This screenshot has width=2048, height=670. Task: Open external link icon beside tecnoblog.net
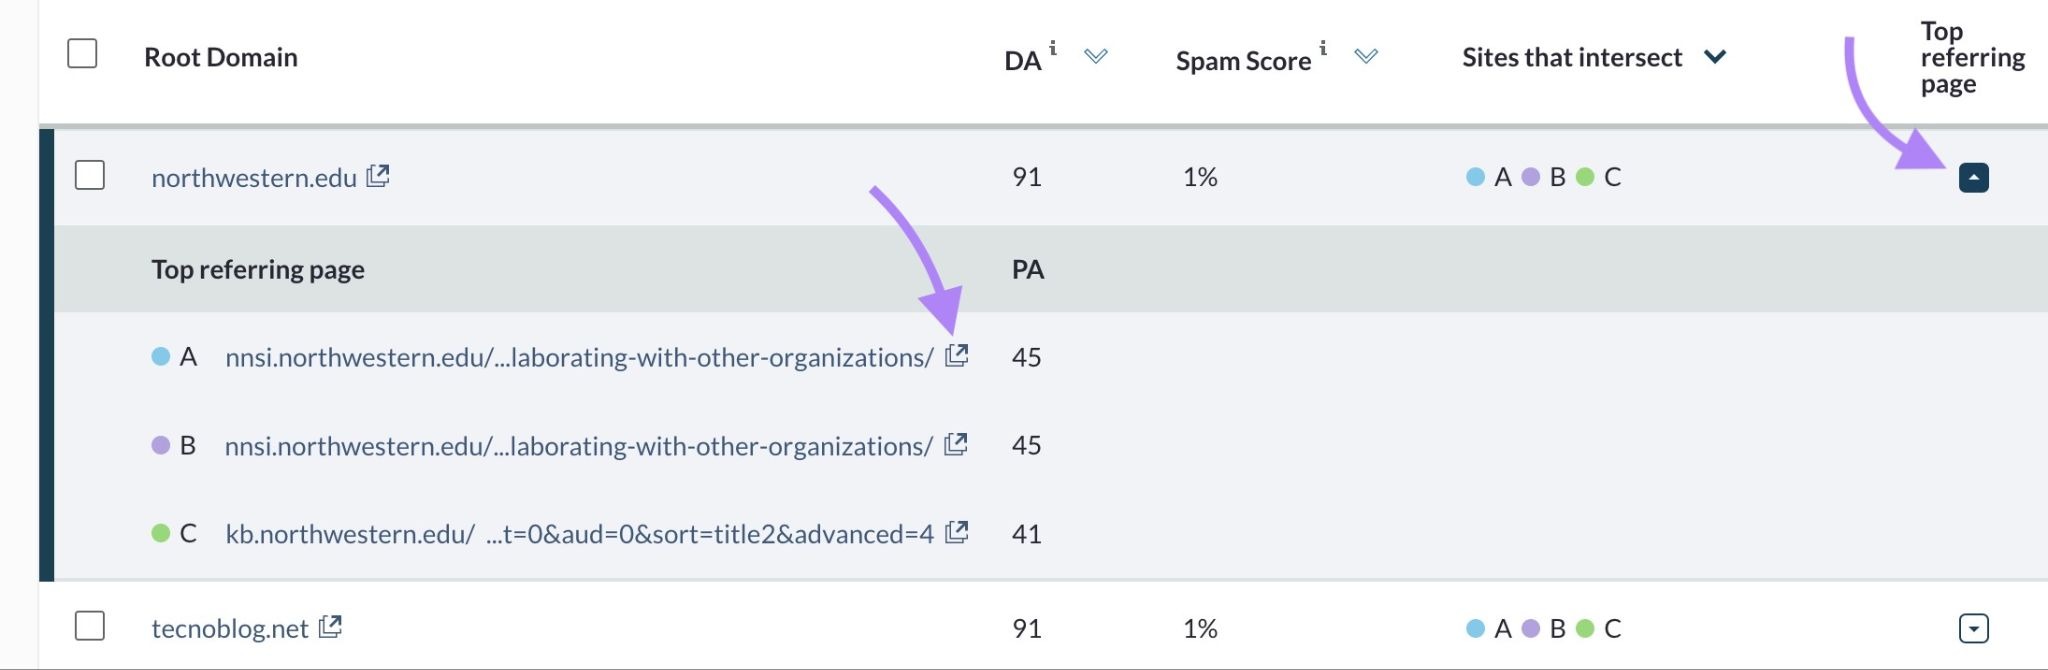click(x=330, y=627)
